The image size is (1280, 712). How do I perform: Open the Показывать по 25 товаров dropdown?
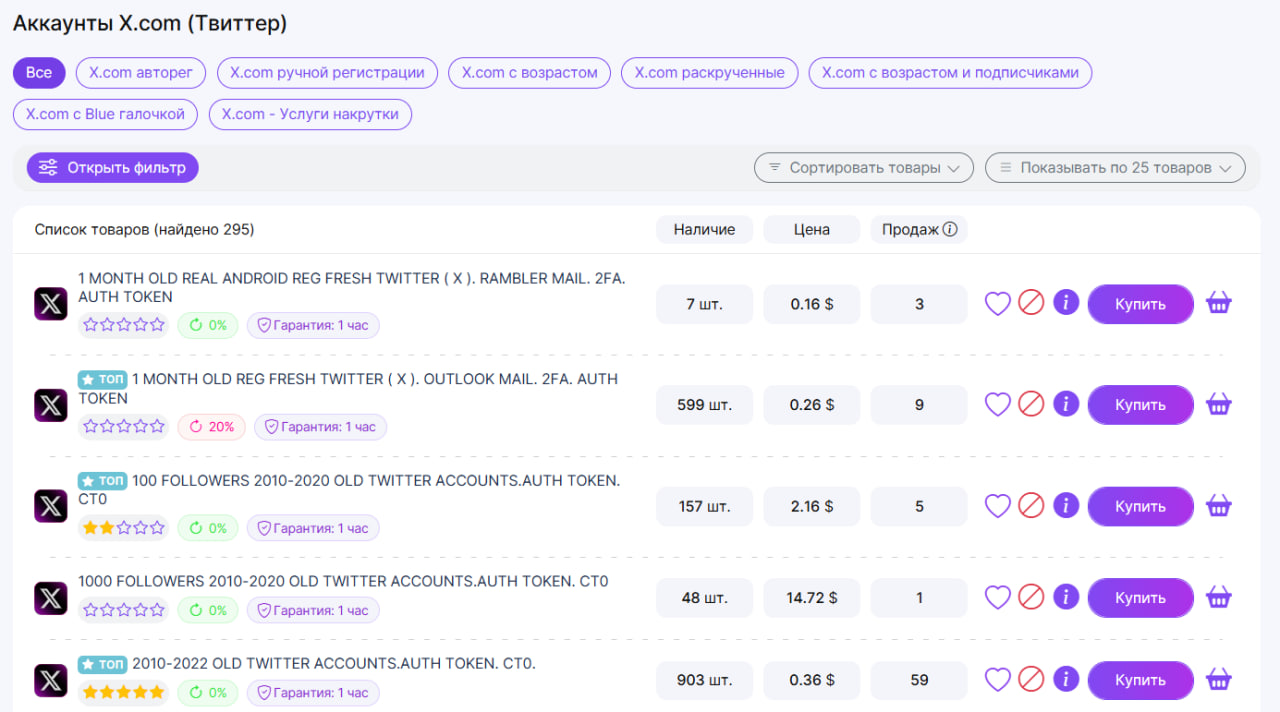coord(1115,168)
